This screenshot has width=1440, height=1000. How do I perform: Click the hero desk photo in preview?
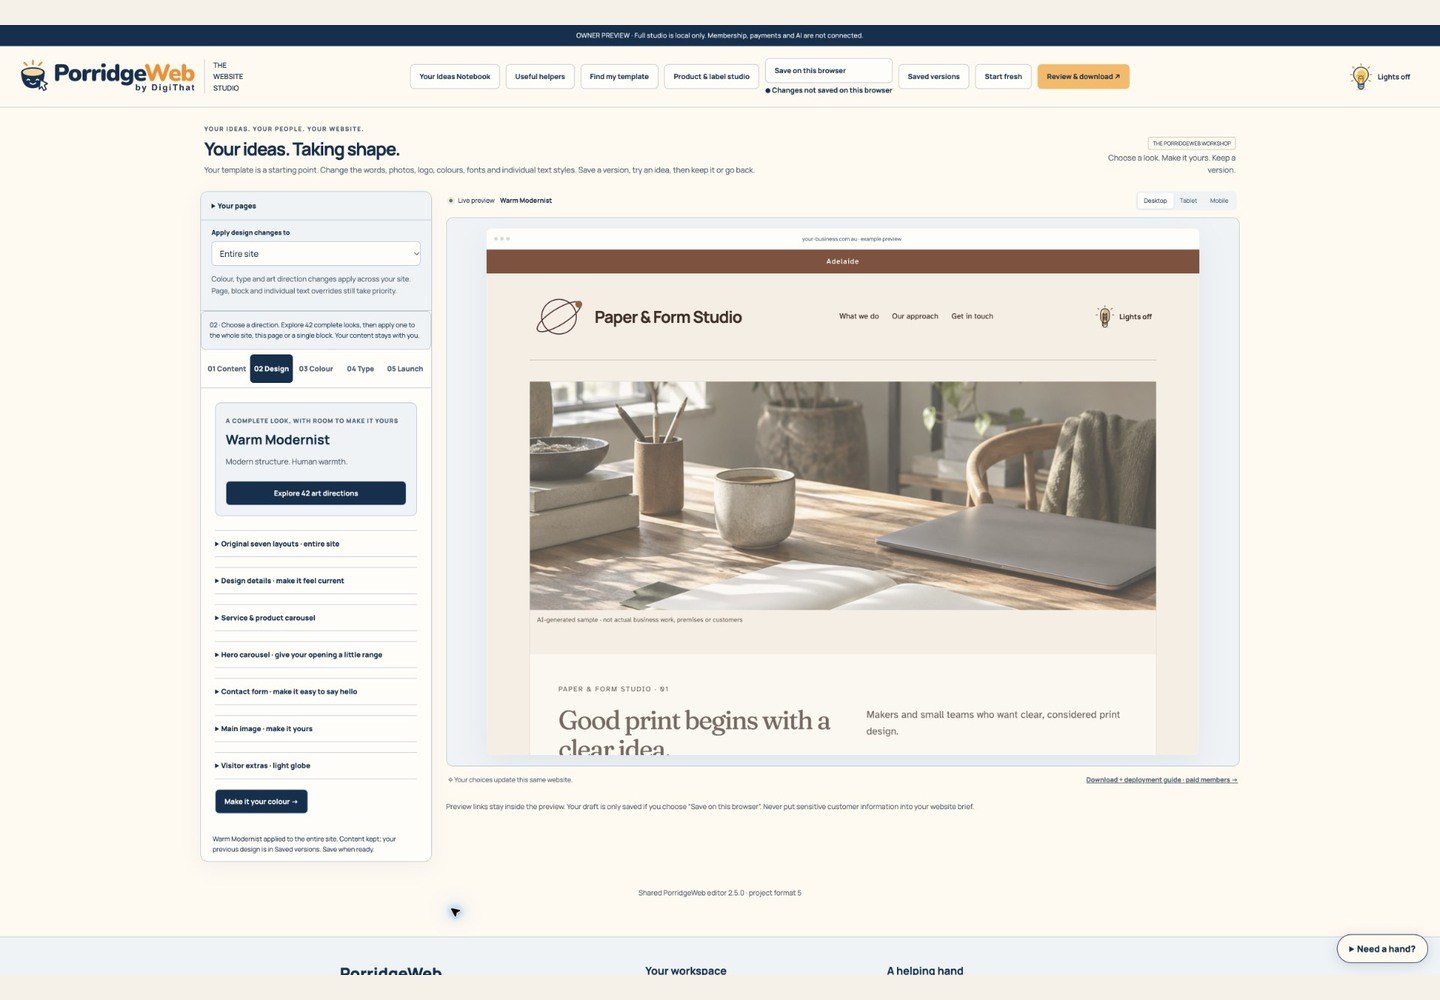coord(843,496)
